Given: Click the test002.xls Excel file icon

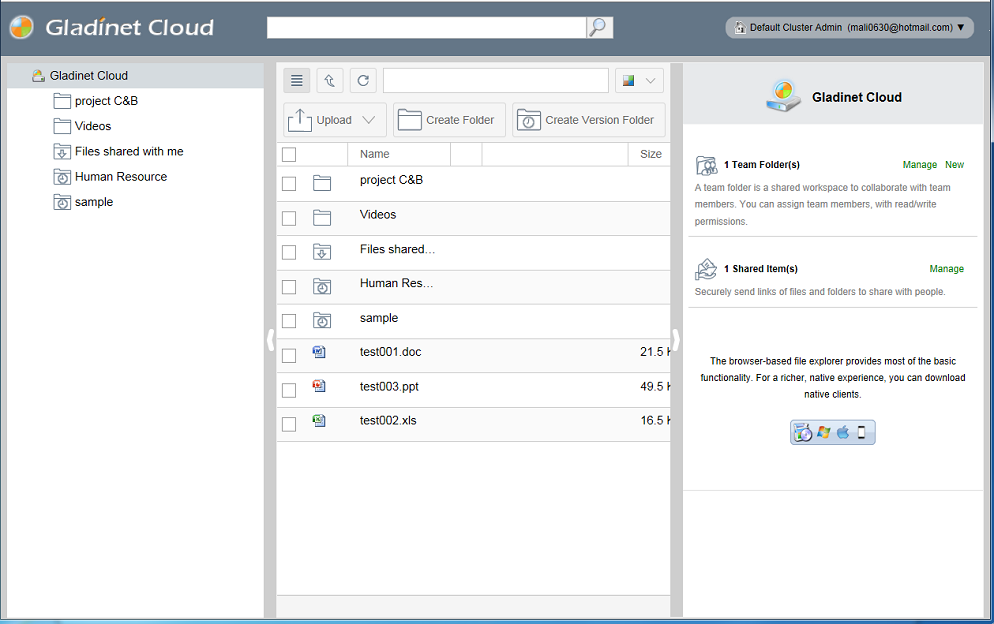Looking at the screenshot, I should 320,420.
